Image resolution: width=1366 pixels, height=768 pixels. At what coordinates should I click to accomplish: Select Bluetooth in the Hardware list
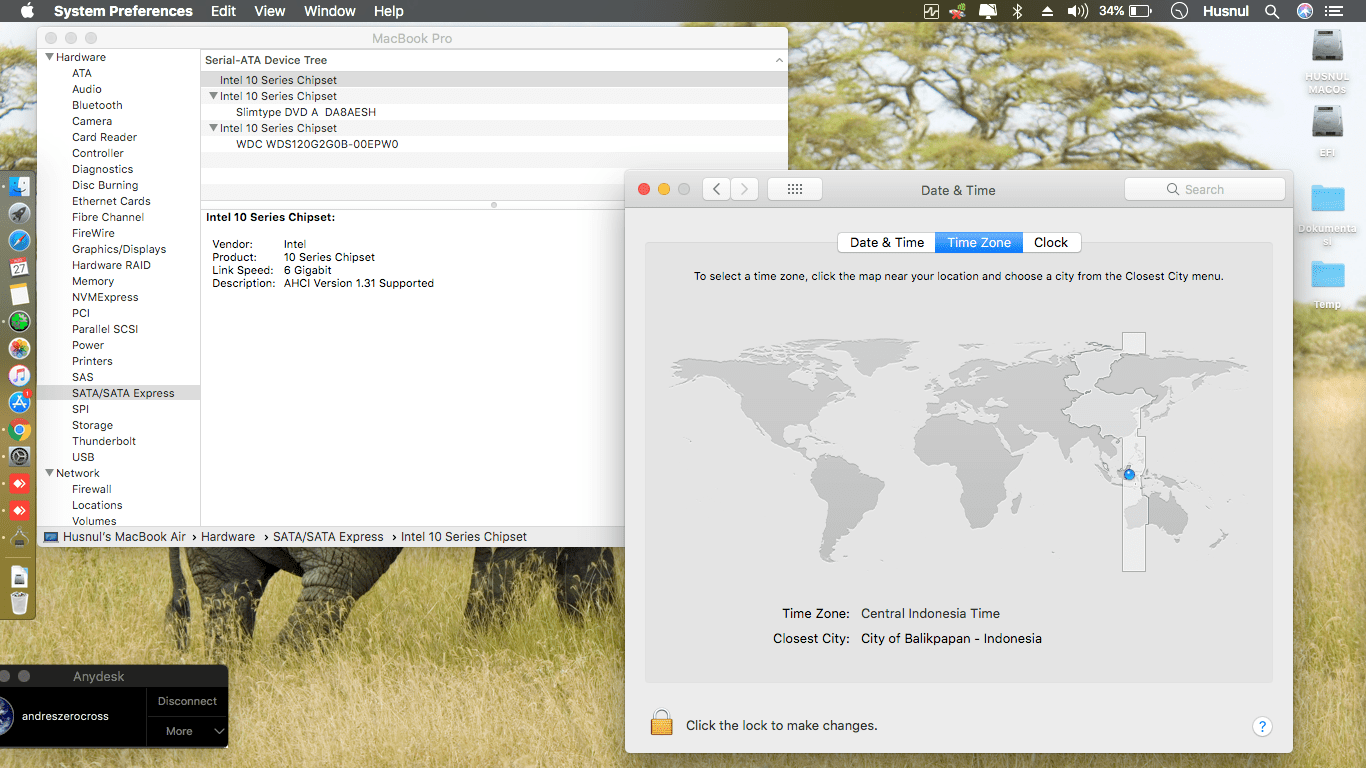point(97,105)
